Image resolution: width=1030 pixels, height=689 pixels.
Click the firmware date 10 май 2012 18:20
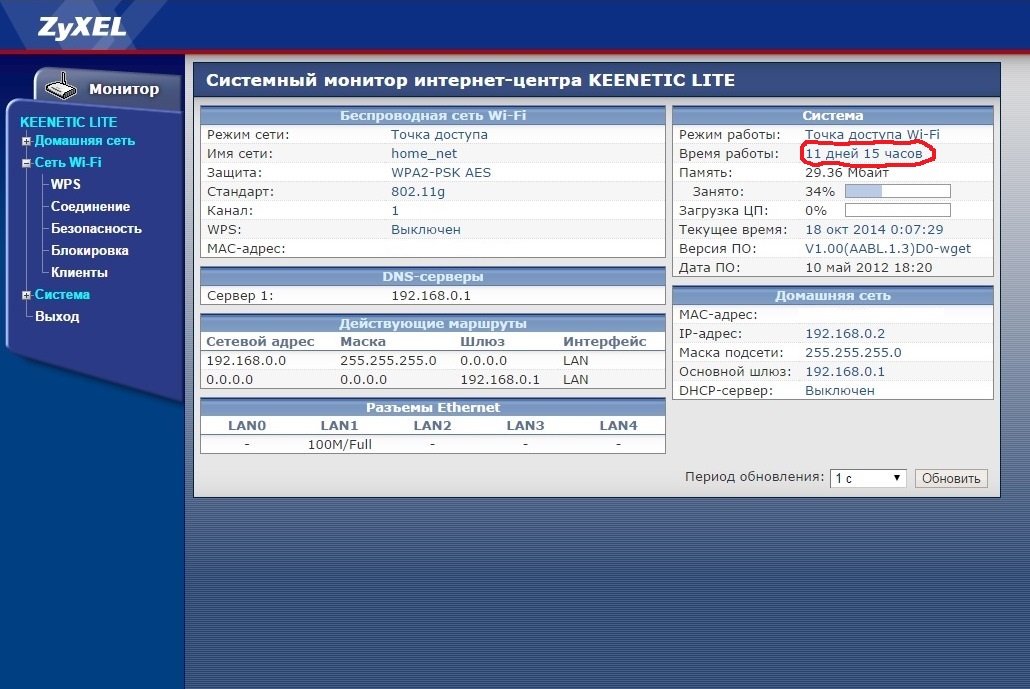(x=868, y=268)
